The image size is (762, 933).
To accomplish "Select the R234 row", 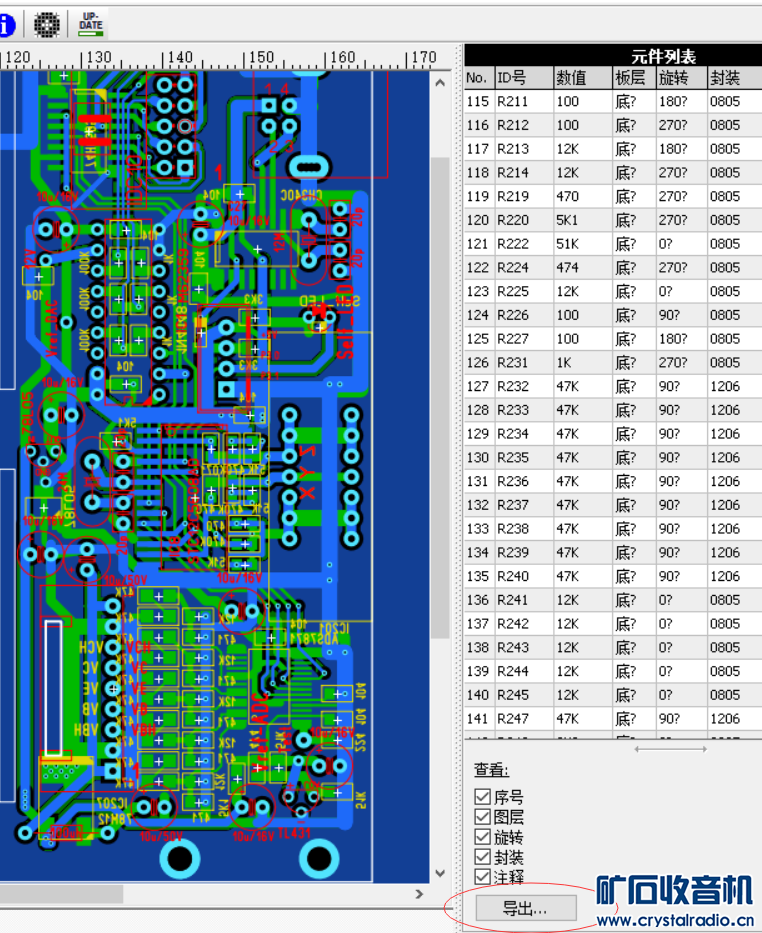I will pyautogui.click(x=613, y=434).
